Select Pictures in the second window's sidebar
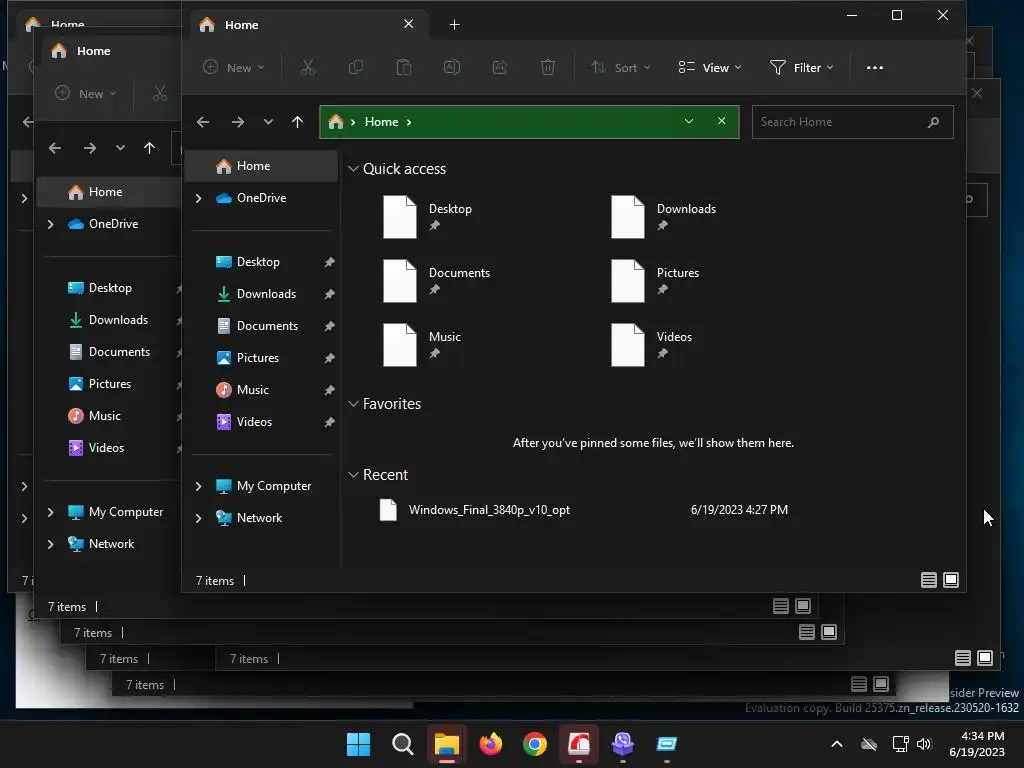The width and height of the screenshot is (1024, 768). coord(109,384)
